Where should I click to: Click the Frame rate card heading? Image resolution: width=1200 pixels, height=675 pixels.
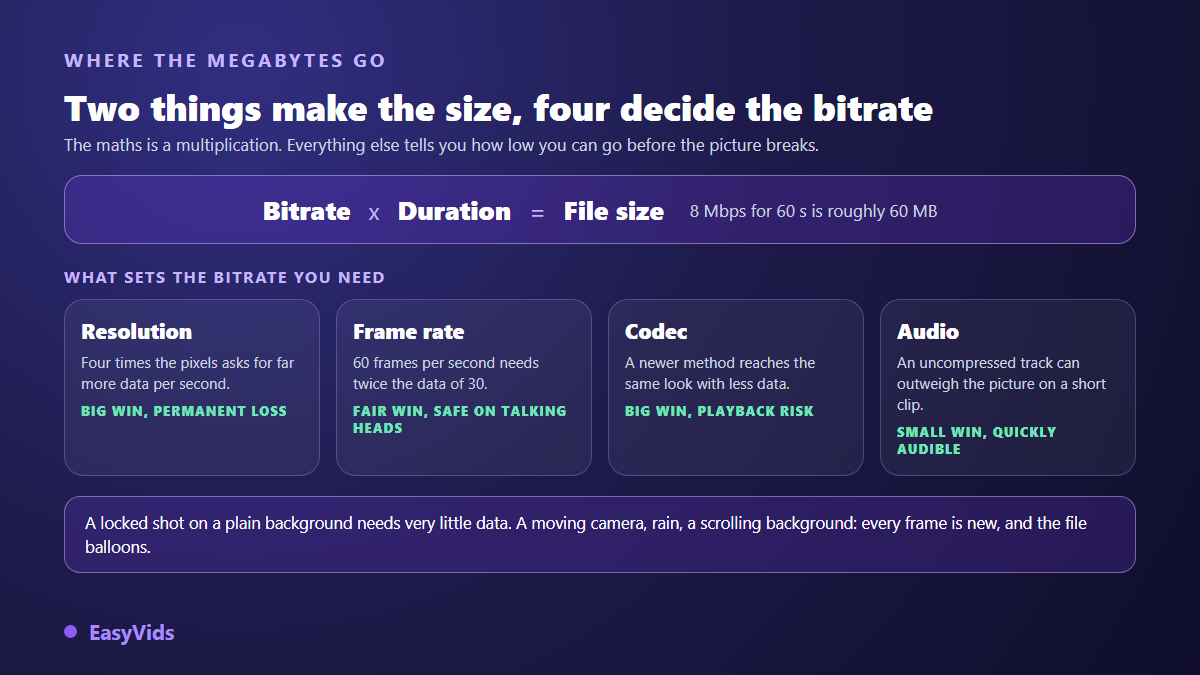(409, 332)
